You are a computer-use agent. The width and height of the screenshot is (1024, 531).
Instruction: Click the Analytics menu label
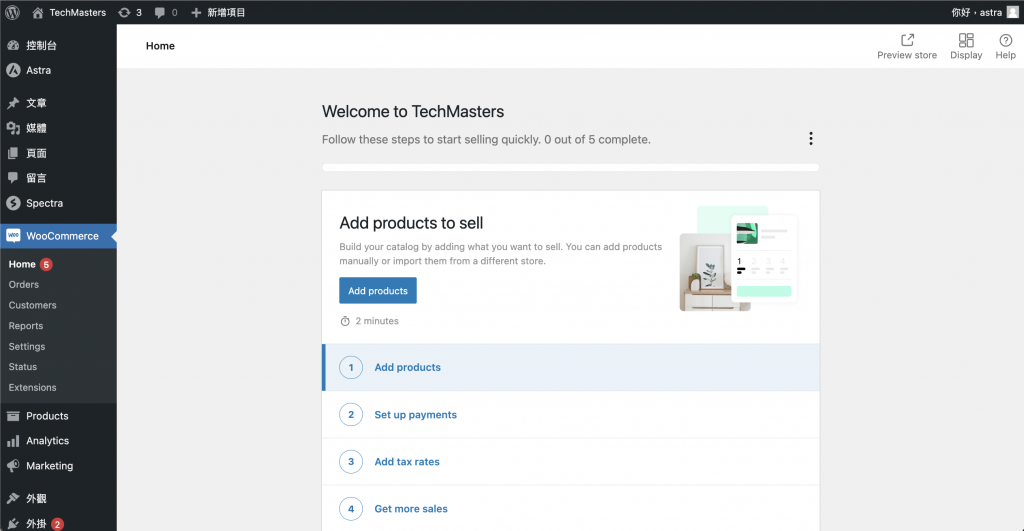pos(48,441)
